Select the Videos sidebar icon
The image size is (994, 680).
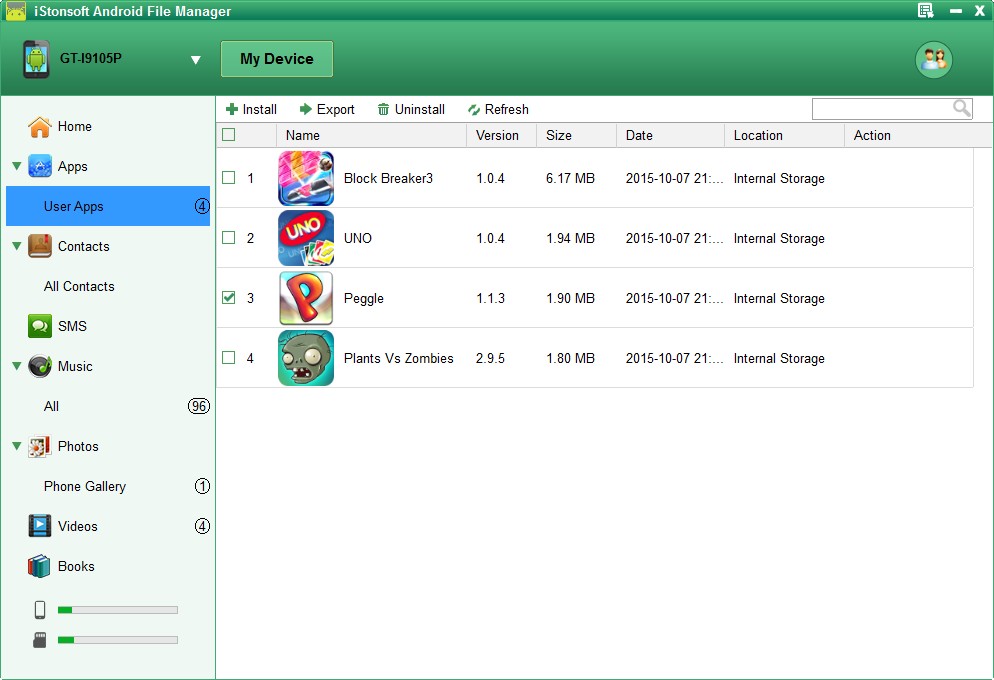pyautogui.click(x=39, y=526)
